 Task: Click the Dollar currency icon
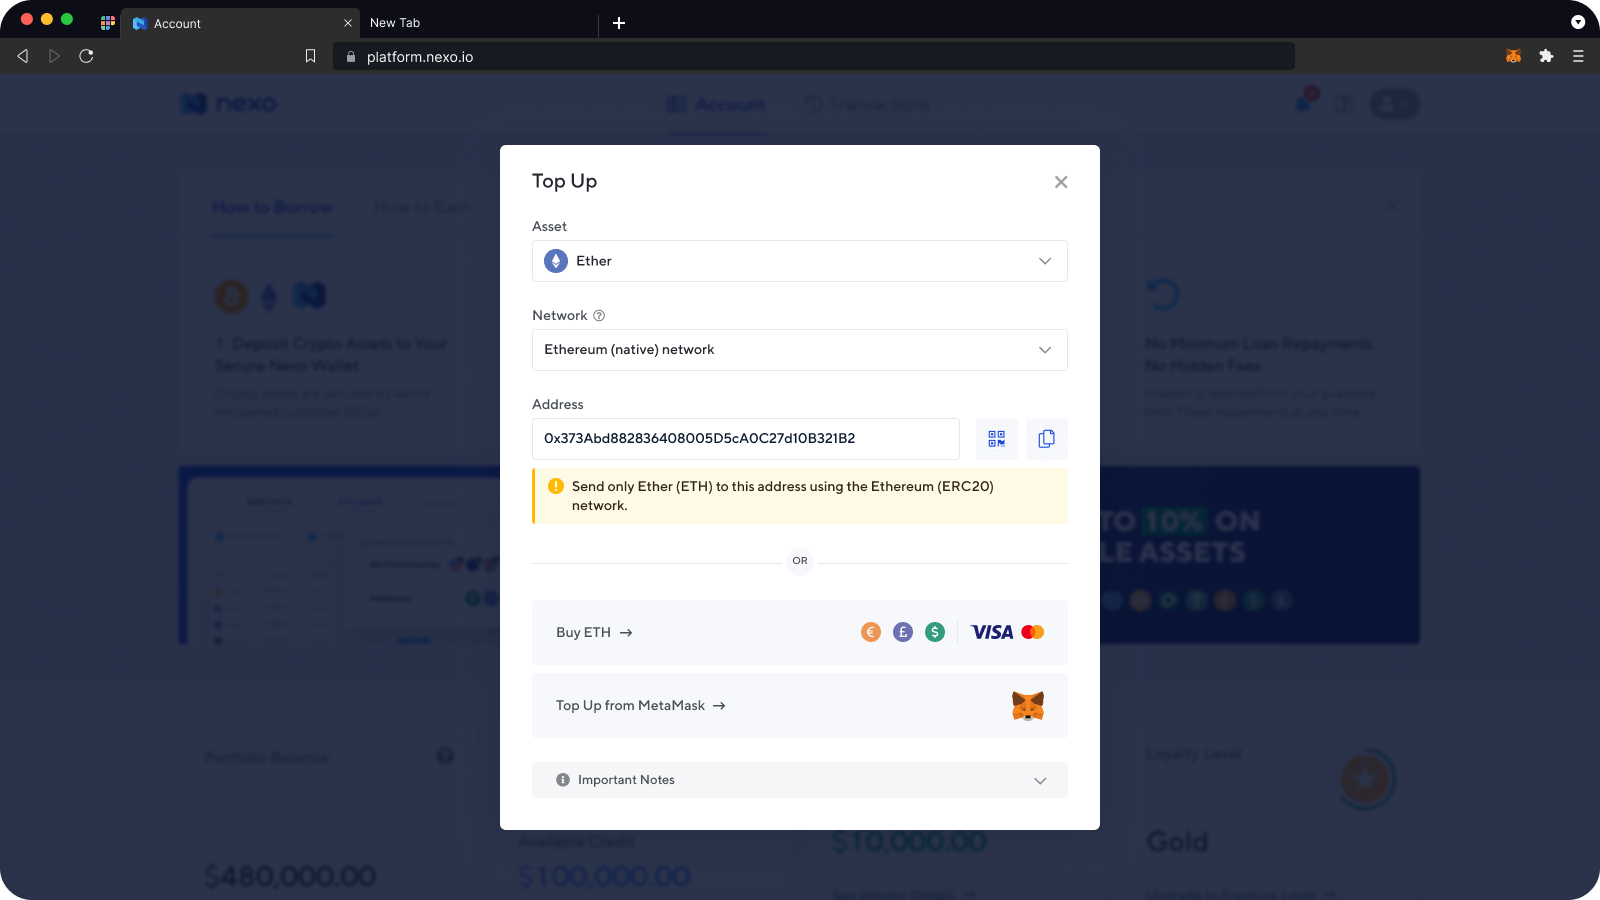[935, 632]
